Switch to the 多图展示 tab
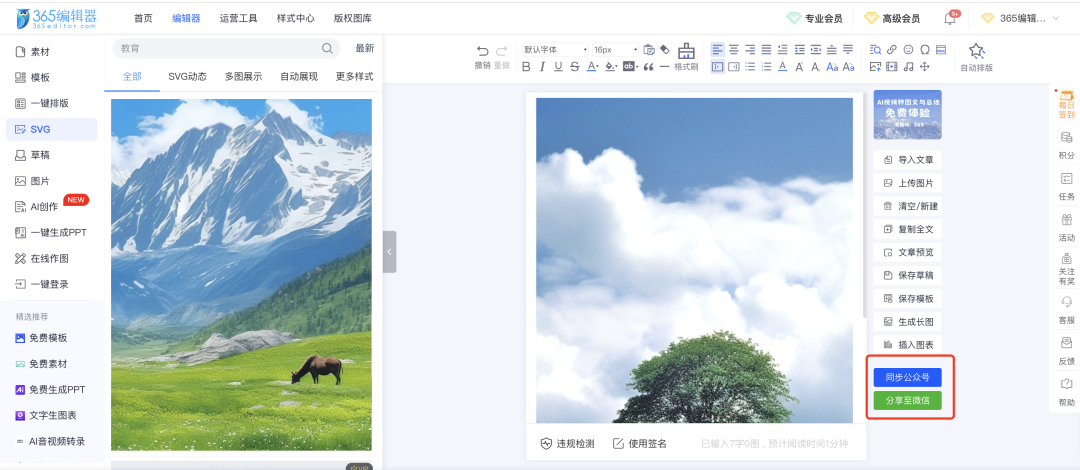 [x=243, y=76]
